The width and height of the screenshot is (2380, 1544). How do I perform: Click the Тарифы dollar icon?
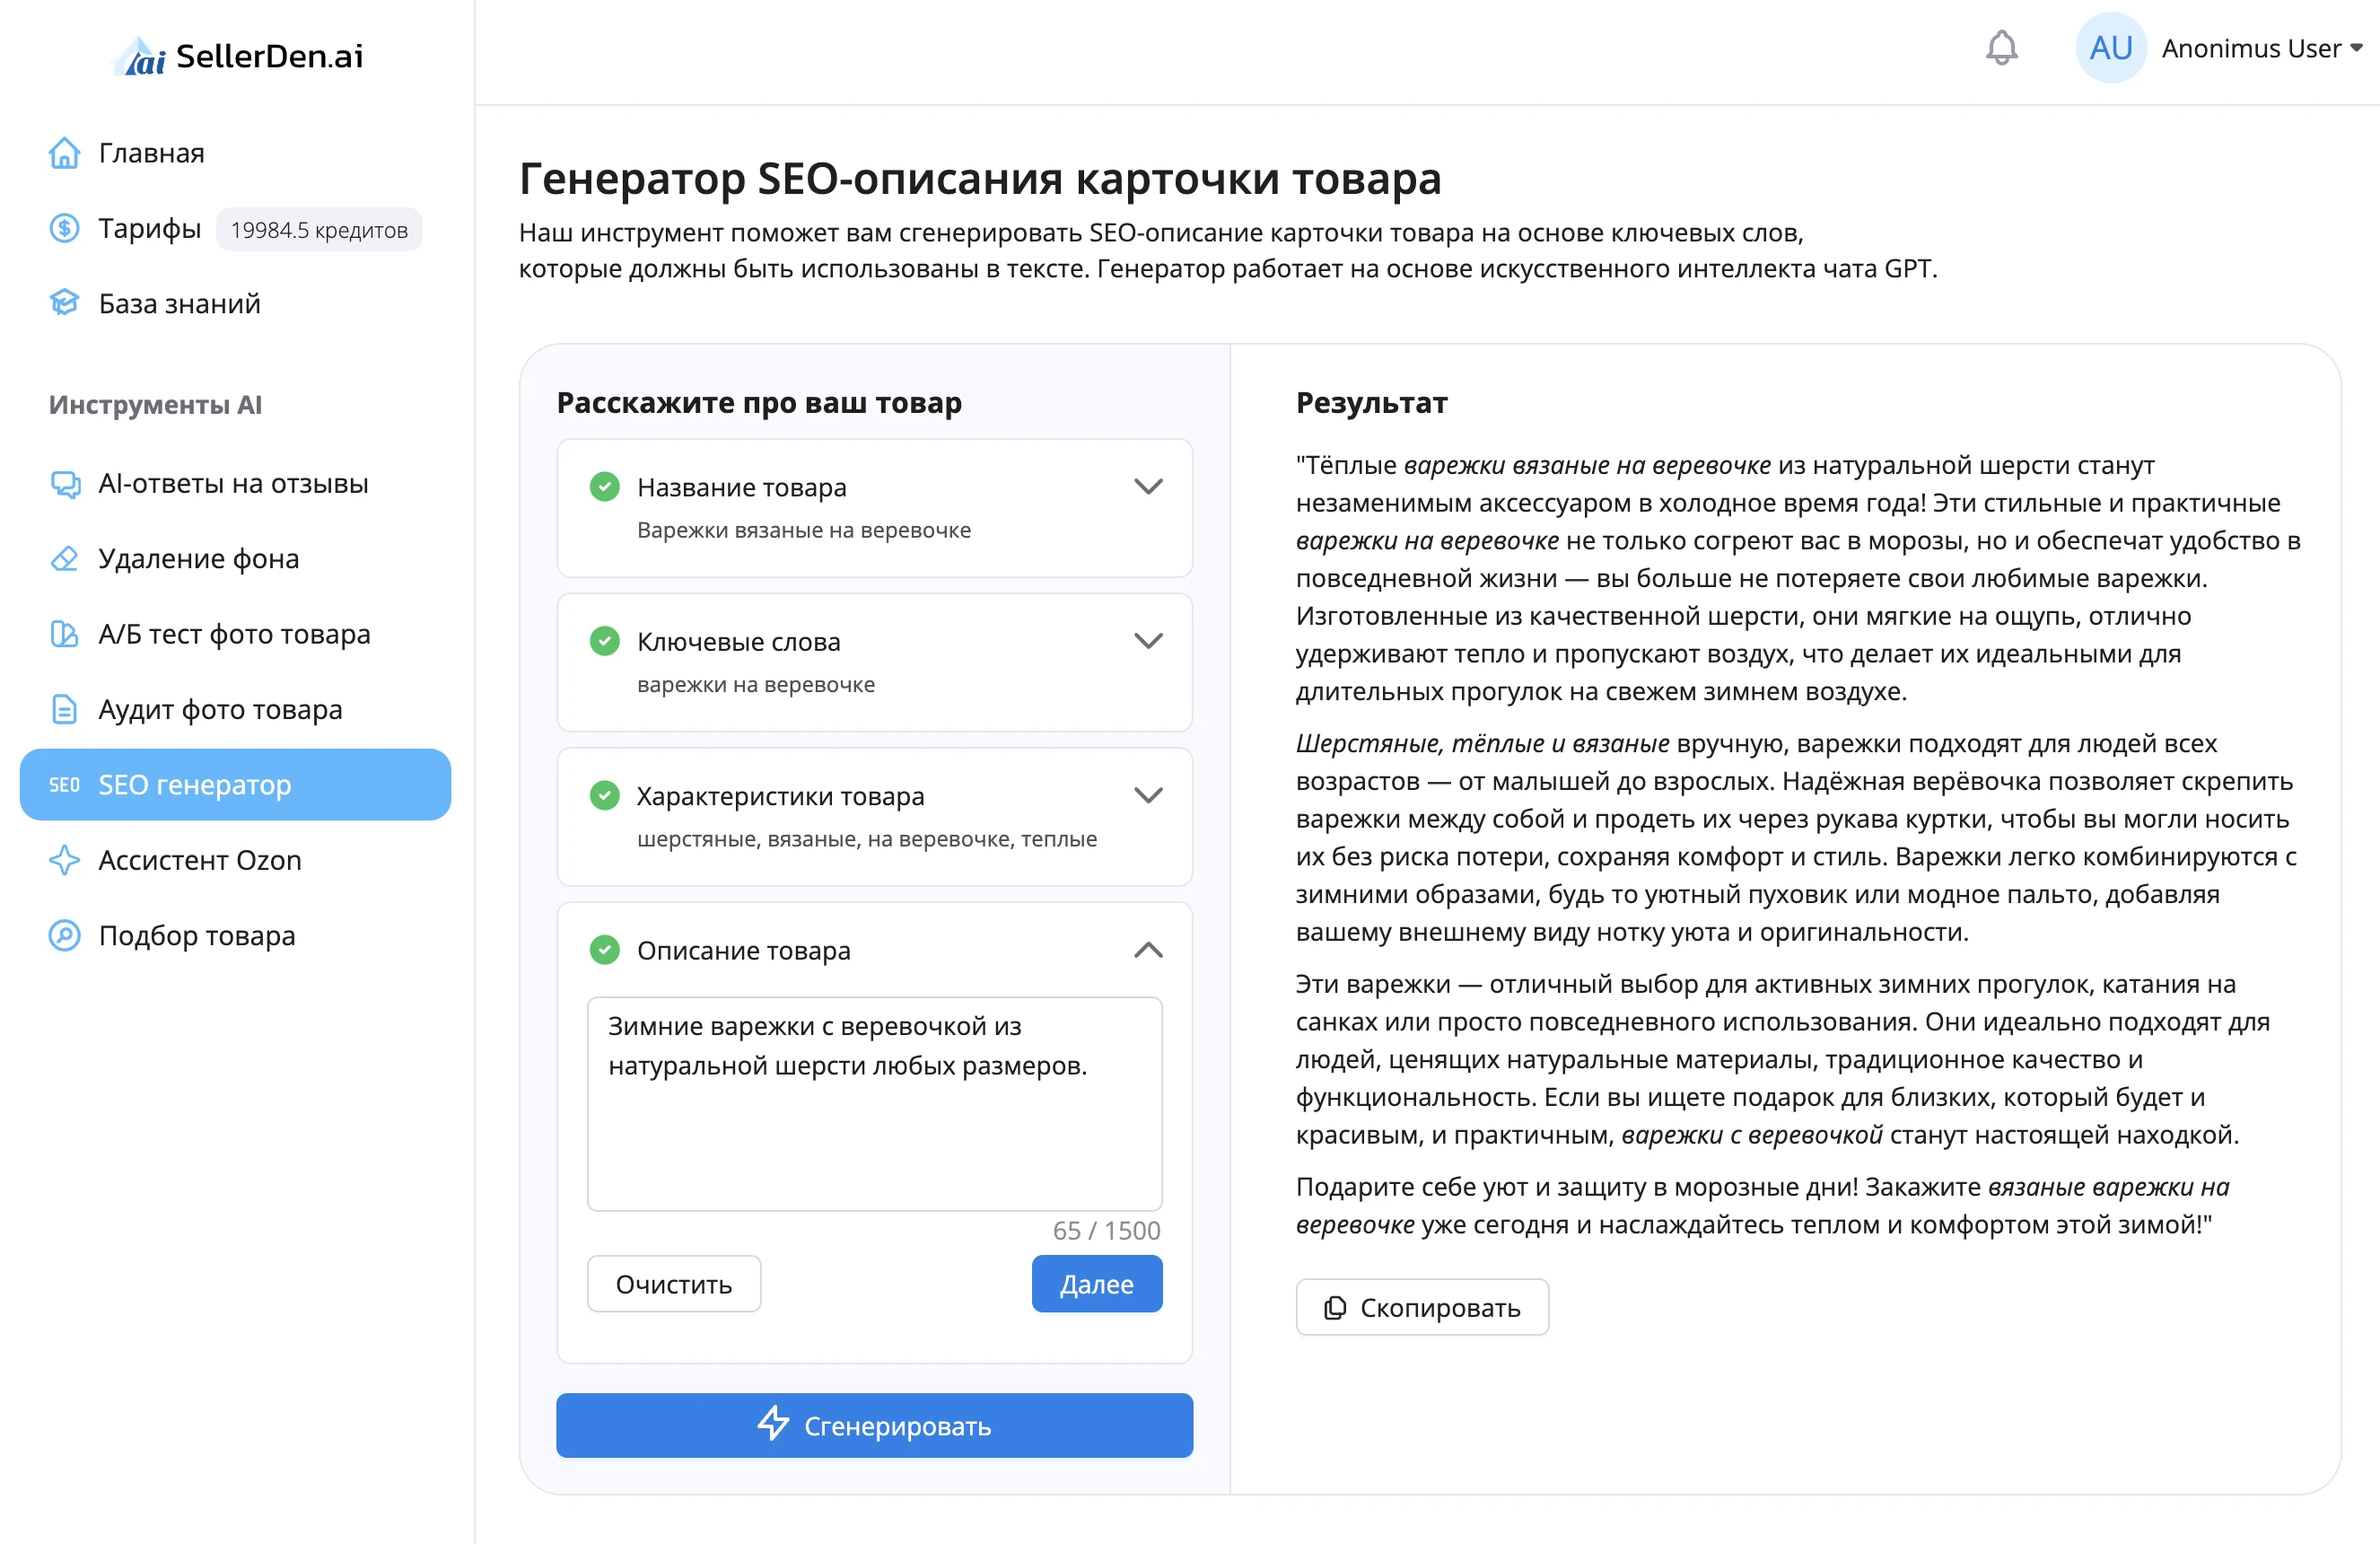64,228
